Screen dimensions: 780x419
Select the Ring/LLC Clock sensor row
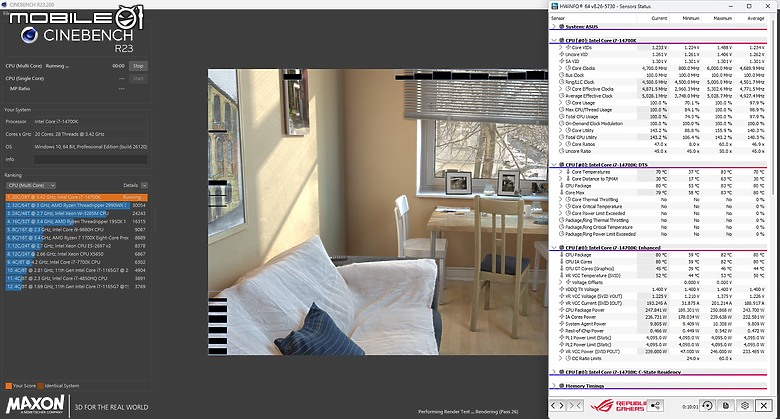[x=658, y=82]
